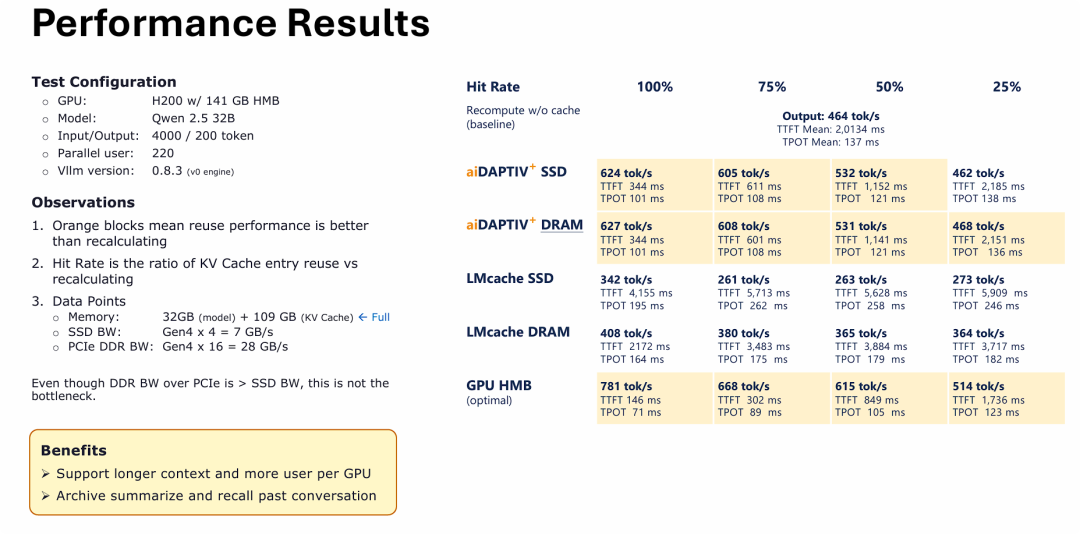
Task: Click the 342 tok/s LMcache SSD cell
Action: (x=625, y=280)
